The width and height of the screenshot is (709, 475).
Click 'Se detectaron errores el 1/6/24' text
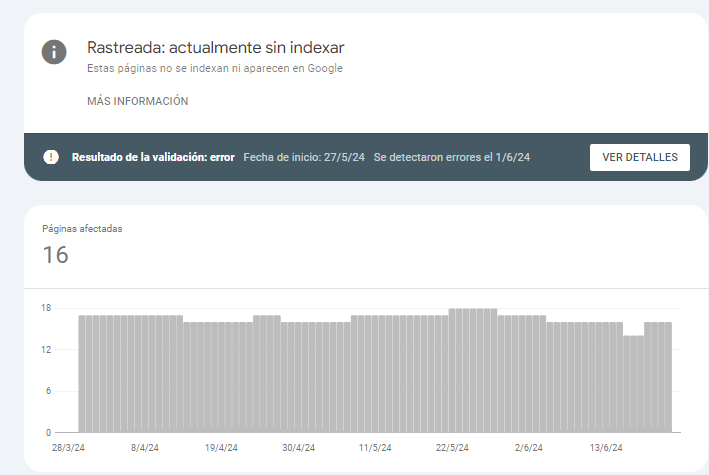[x=452, y=157]
